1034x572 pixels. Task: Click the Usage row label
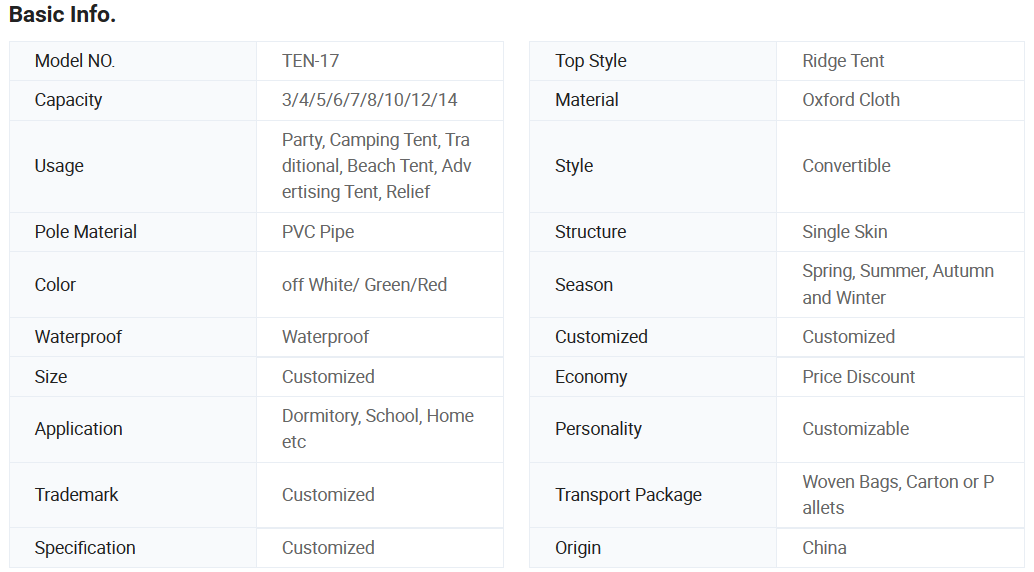[59, 166]
